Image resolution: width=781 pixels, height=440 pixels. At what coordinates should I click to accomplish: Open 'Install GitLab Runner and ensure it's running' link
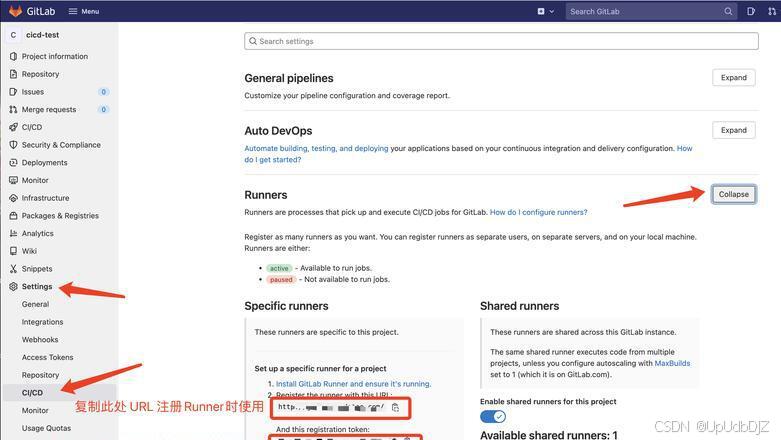pyautogui.click(x=354, y=384)
